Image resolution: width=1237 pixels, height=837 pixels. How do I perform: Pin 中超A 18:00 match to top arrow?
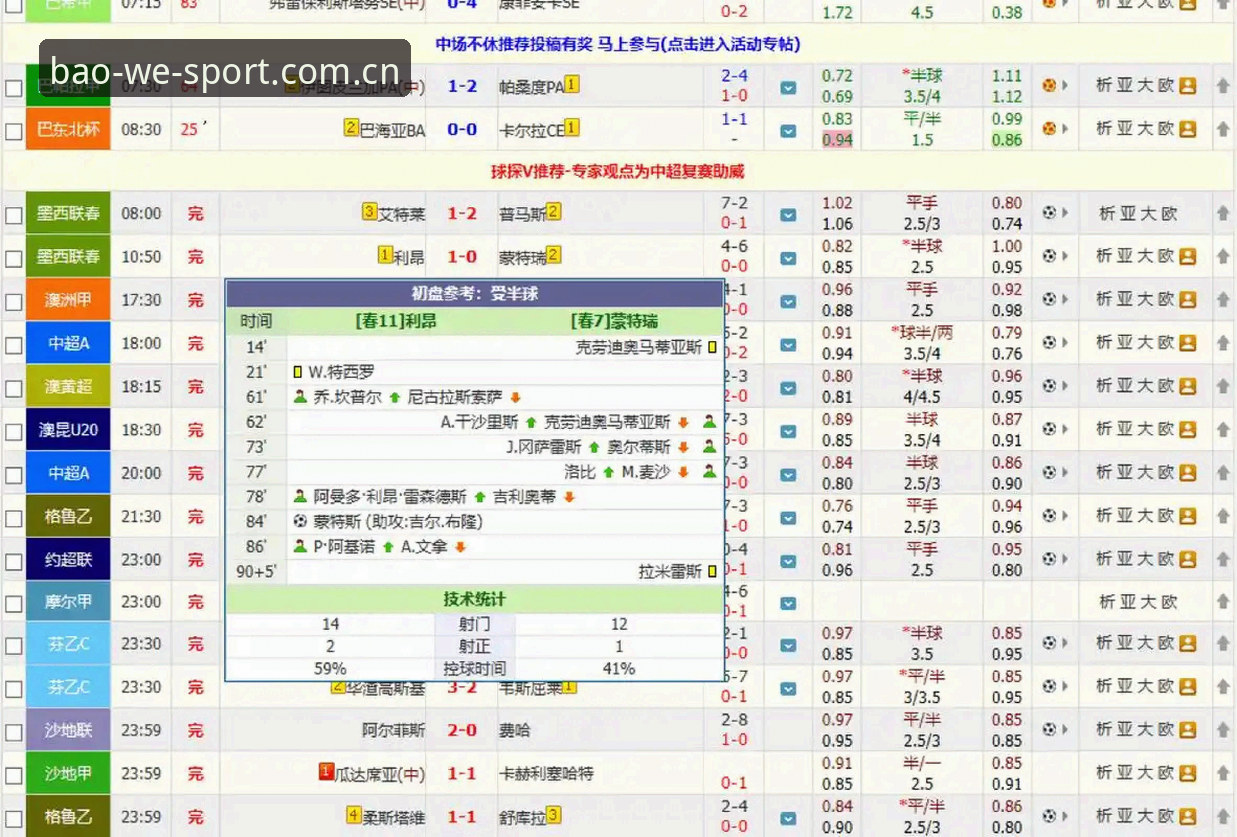(1222, 343)
